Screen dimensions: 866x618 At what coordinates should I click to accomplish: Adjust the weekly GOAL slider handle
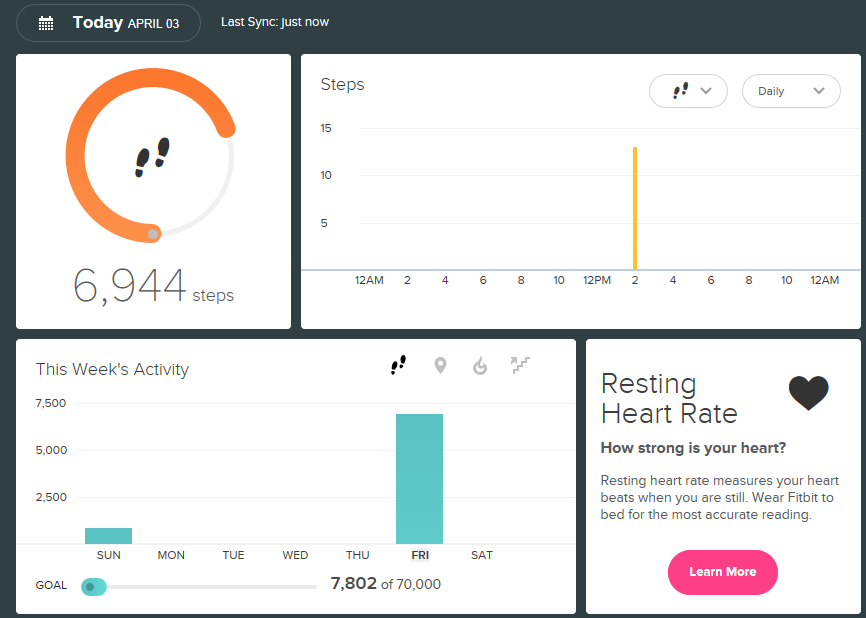click(94, 587)
